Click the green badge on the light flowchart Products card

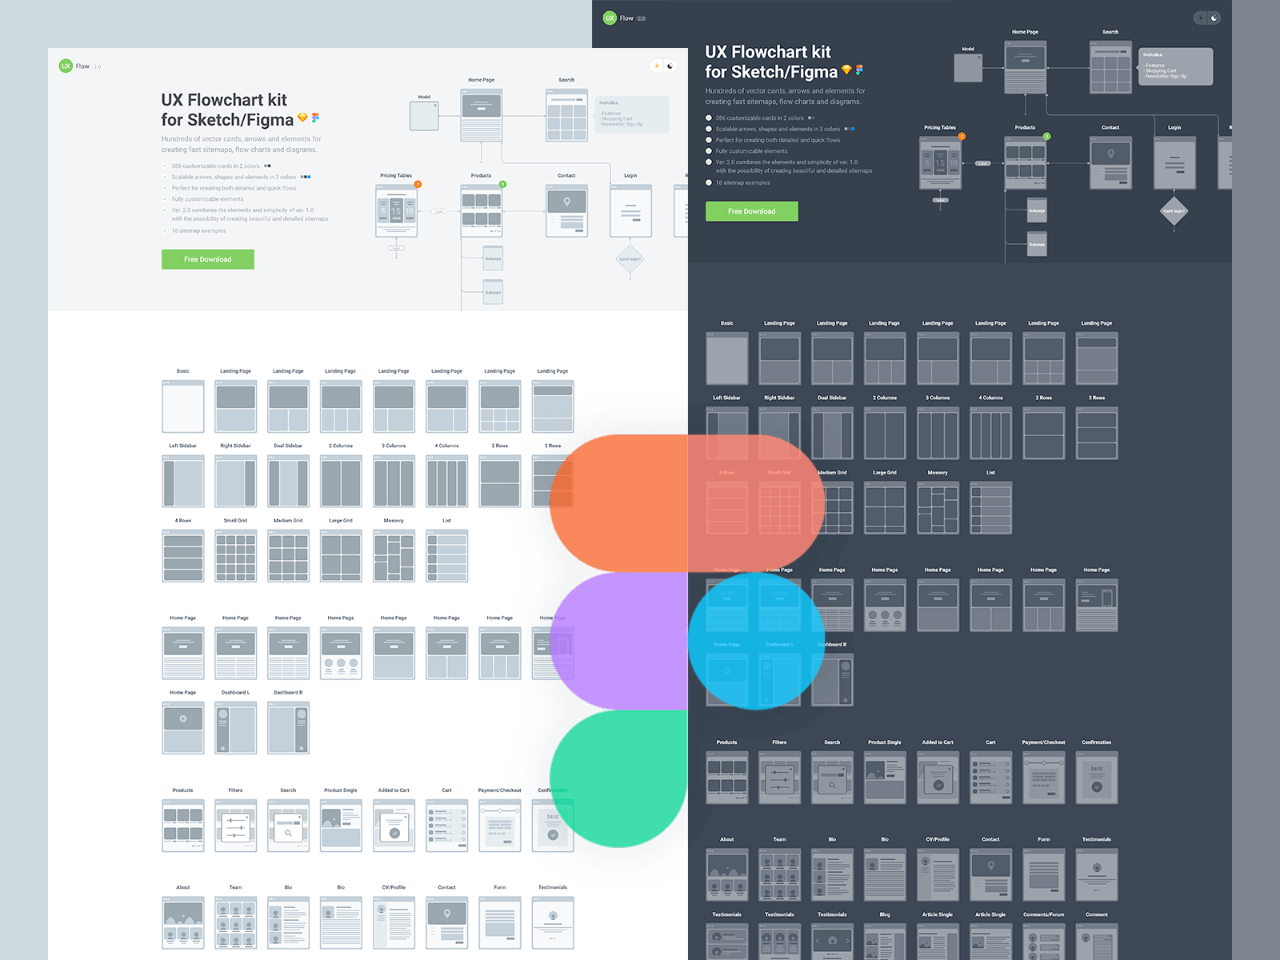click(x=503, y=184)
